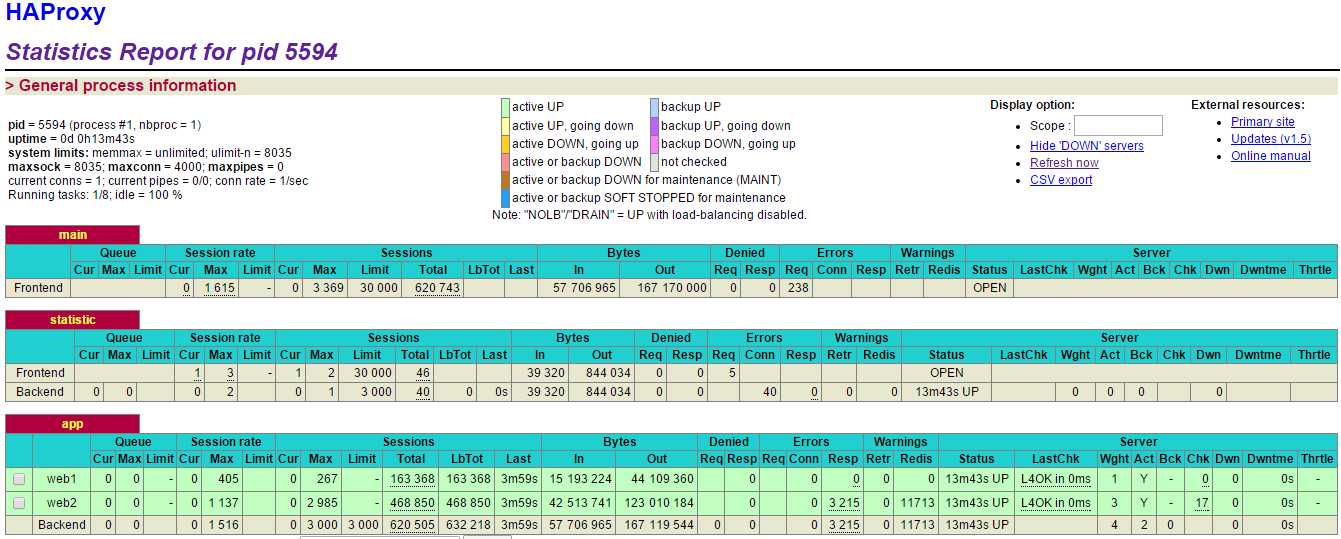Click the 'not checked' legend color box

click(x=654, y=162)
